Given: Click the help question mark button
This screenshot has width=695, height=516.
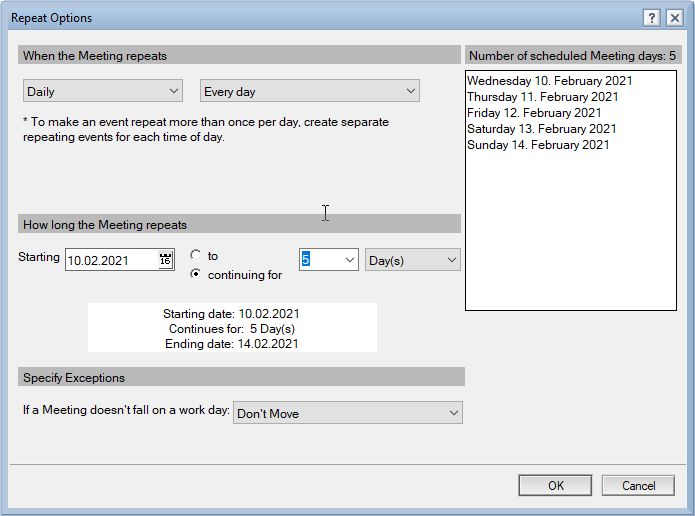Looking at the screenshot, I should [x=652, y=18].
